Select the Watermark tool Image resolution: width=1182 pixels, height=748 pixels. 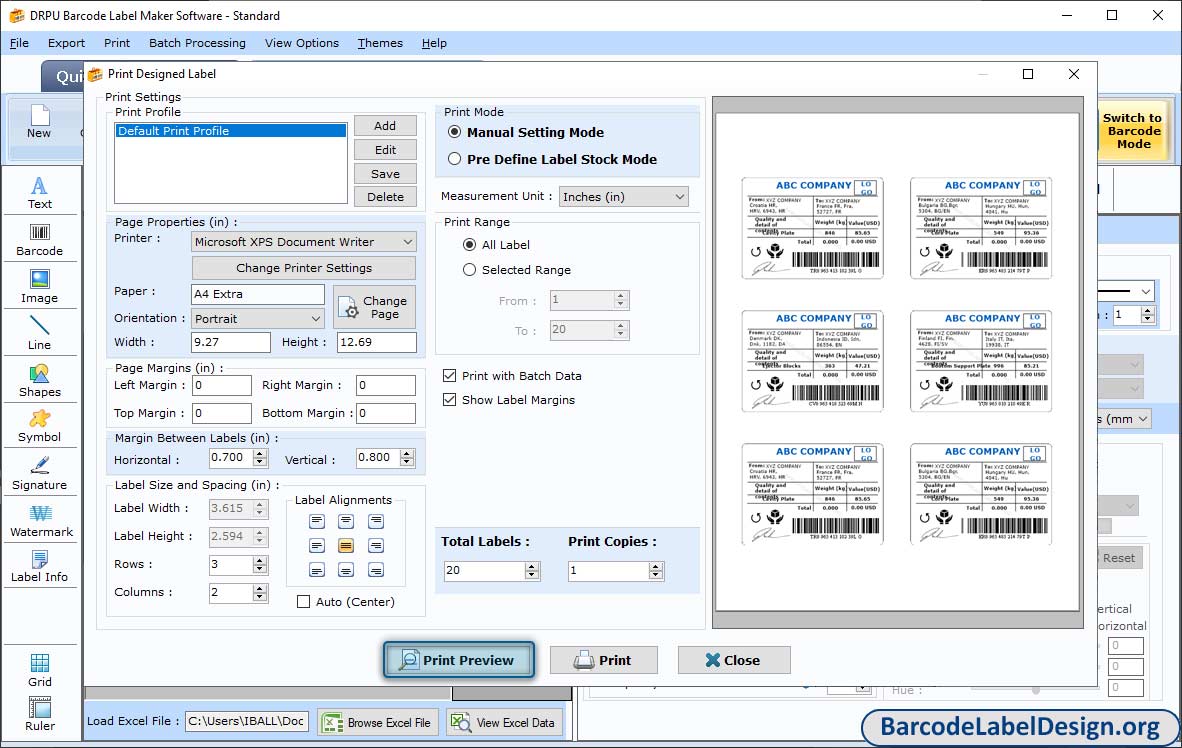(41, 520)
